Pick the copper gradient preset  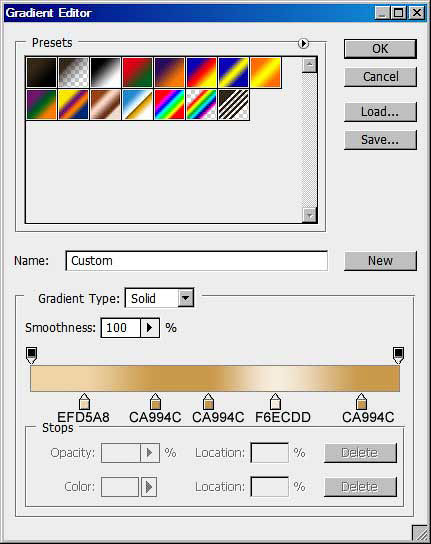point(105,104)
